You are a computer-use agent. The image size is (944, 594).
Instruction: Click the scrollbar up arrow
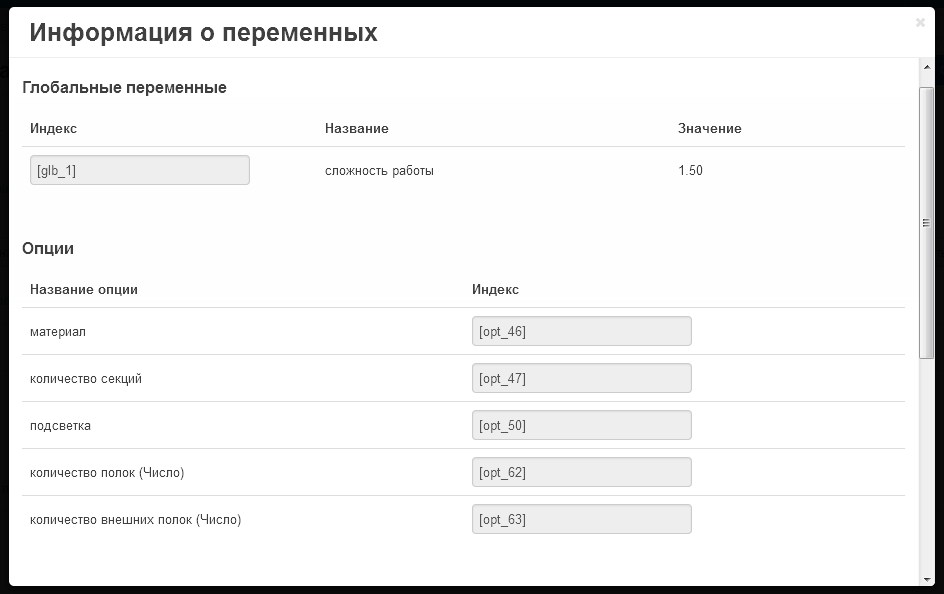coord(927,67)
